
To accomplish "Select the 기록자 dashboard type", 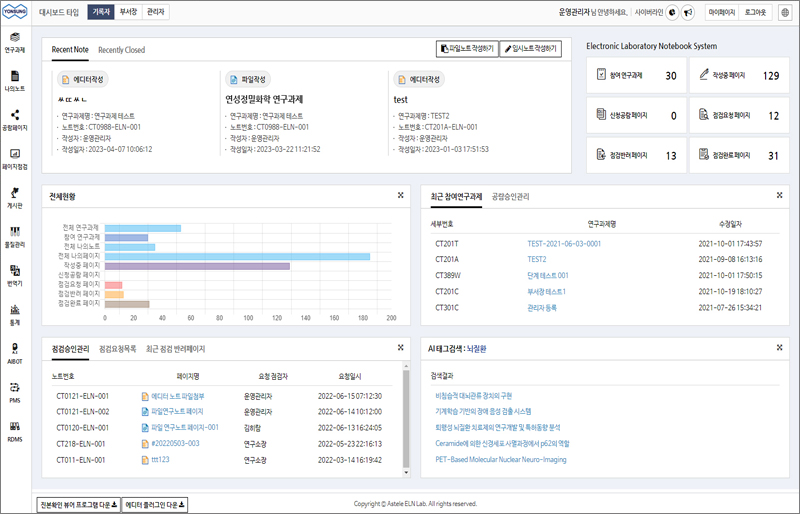I will click(x=100, y=12).
